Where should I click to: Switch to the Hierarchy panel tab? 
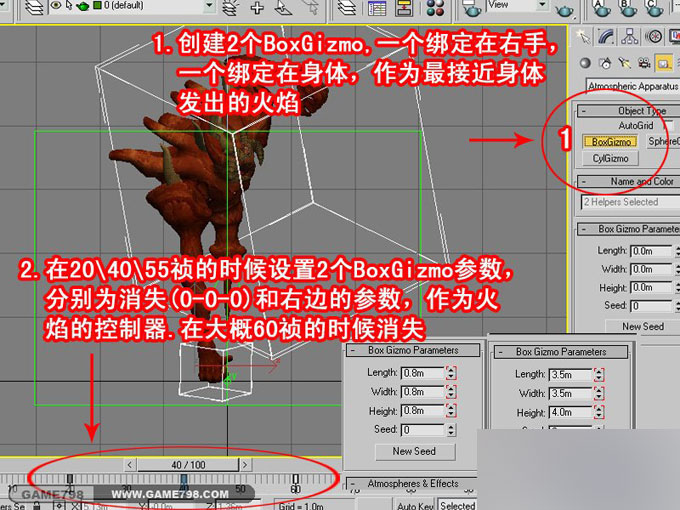click(x=630, y=37)
